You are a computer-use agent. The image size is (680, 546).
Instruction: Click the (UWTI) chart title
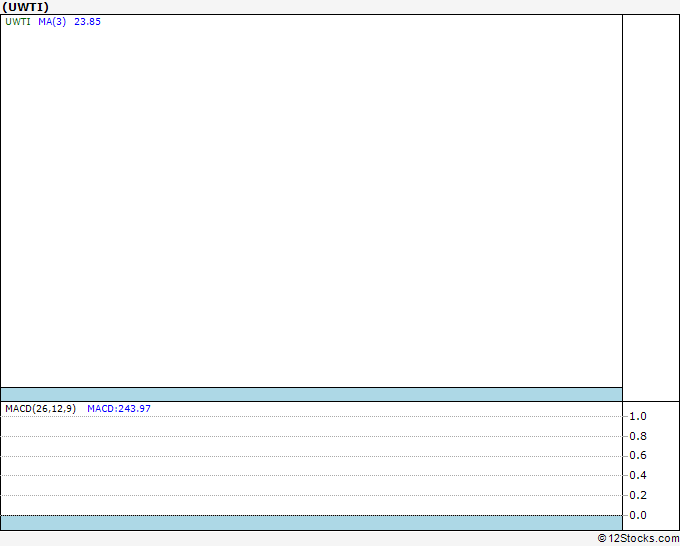[x=26, y=7]
